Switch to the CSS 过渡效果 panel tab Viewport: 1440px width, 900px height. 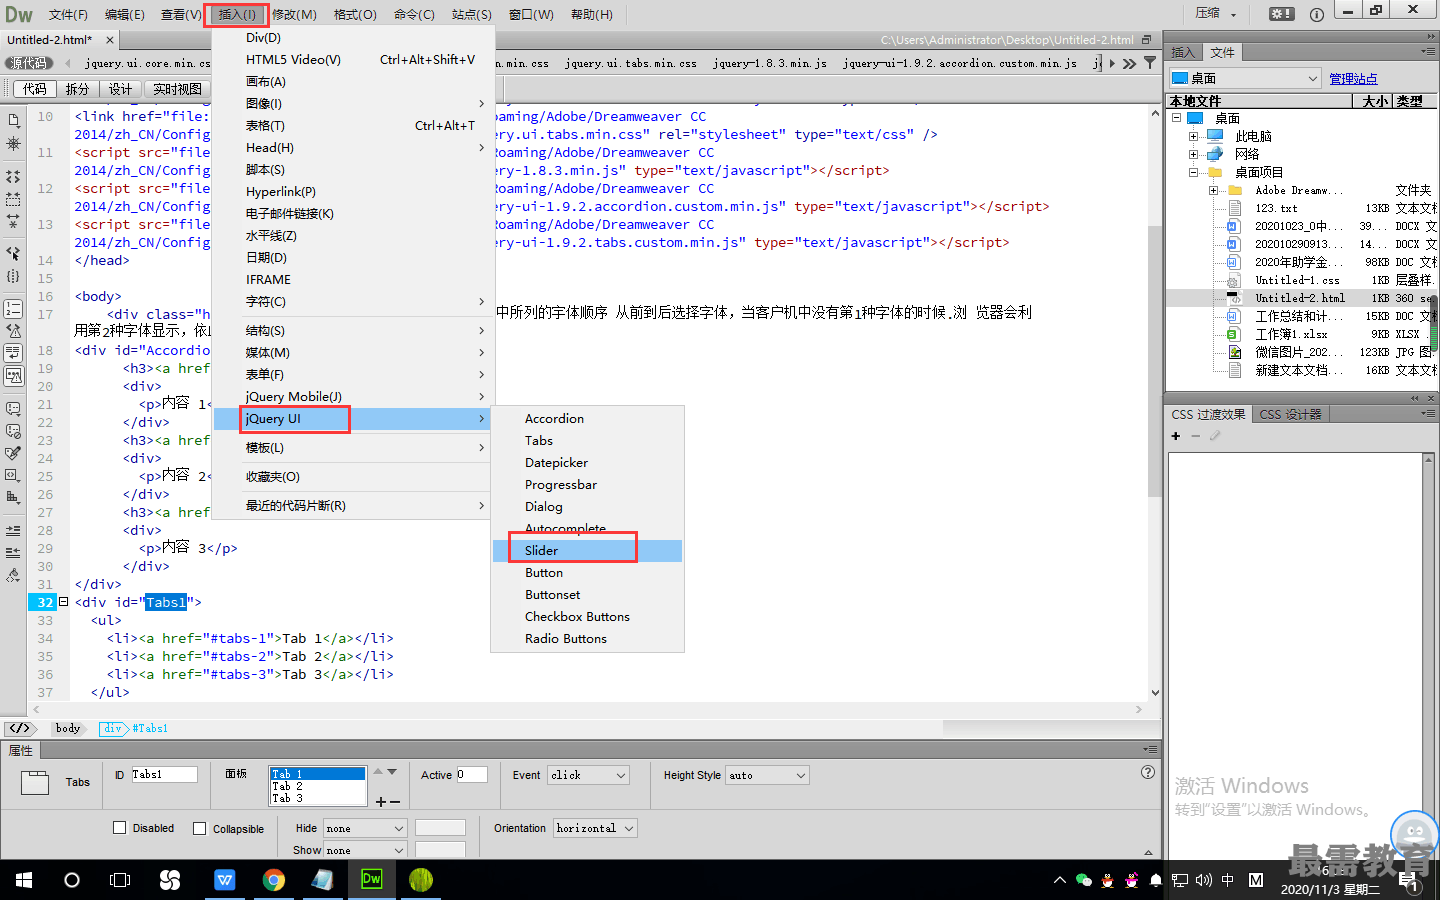click(x=1208, y=414)
